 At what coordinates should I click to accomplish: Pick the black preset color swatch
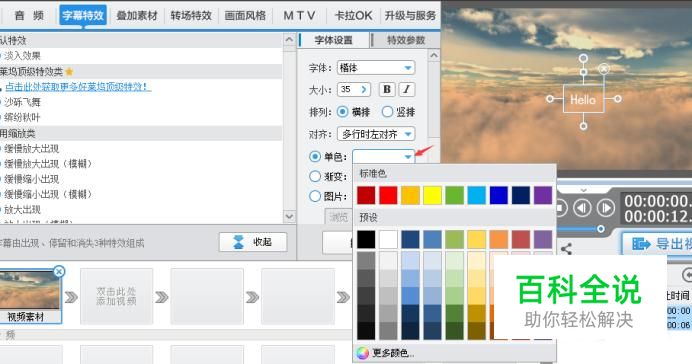(x=366, y=239)
